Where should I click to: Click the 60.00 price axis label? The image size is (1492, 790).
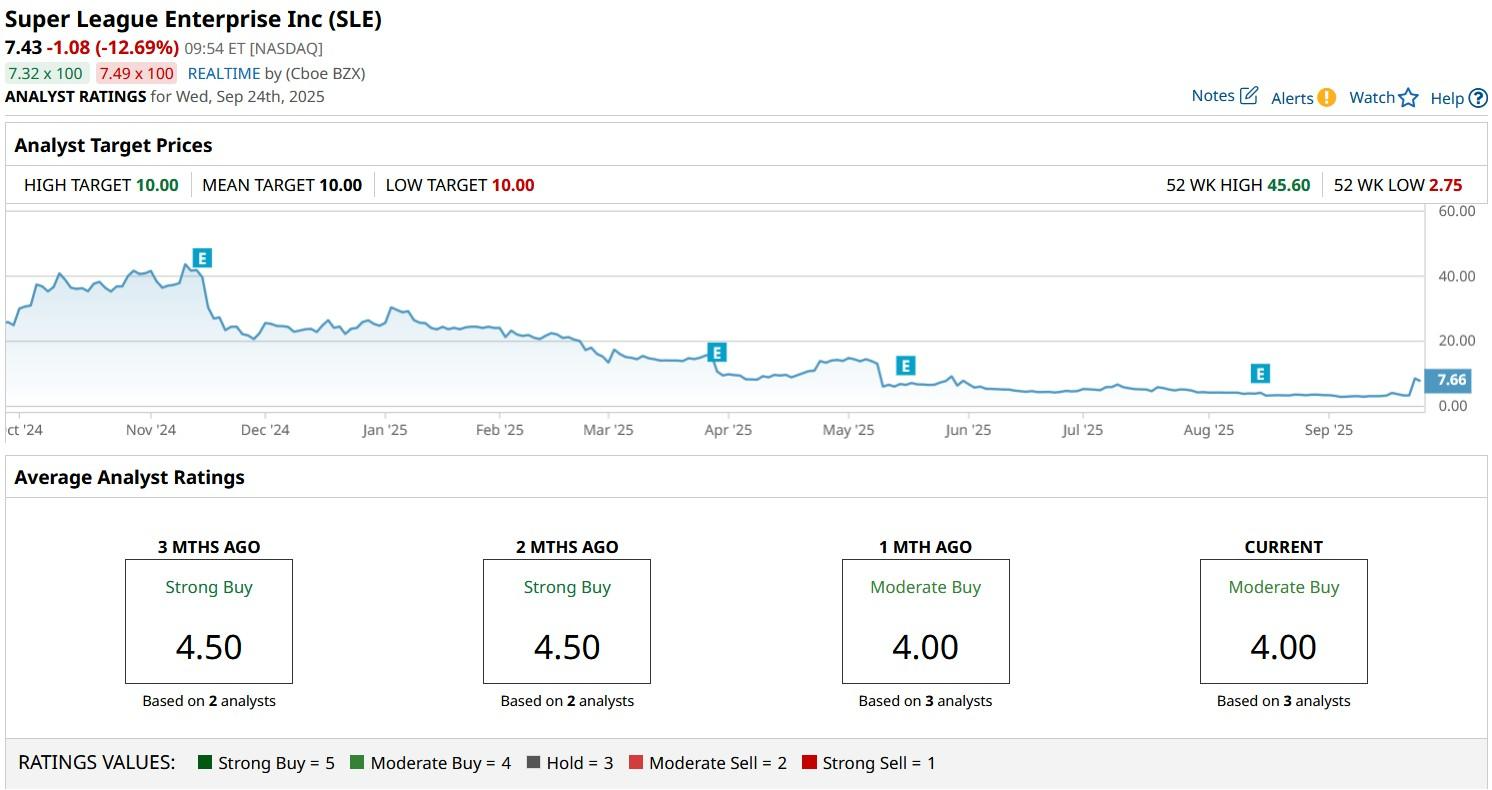point(1455,211)
